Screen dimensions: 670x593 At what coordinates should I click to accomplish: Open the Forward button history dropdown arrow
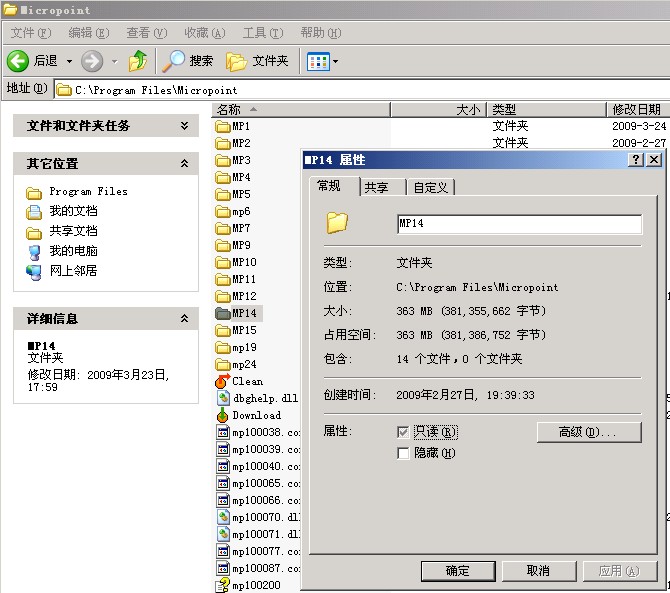coord(114,62)
